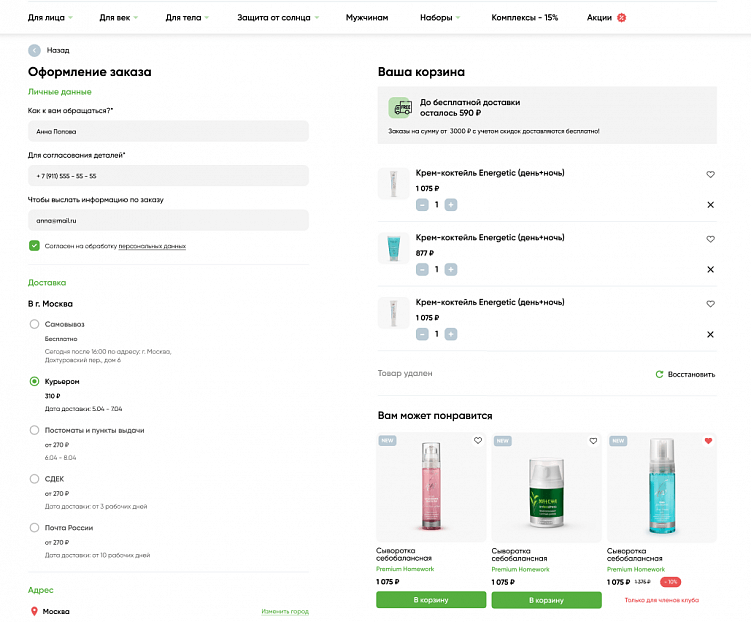Expand the Наборы dropdown menu

pyautogui.click(x=440, y=18)
